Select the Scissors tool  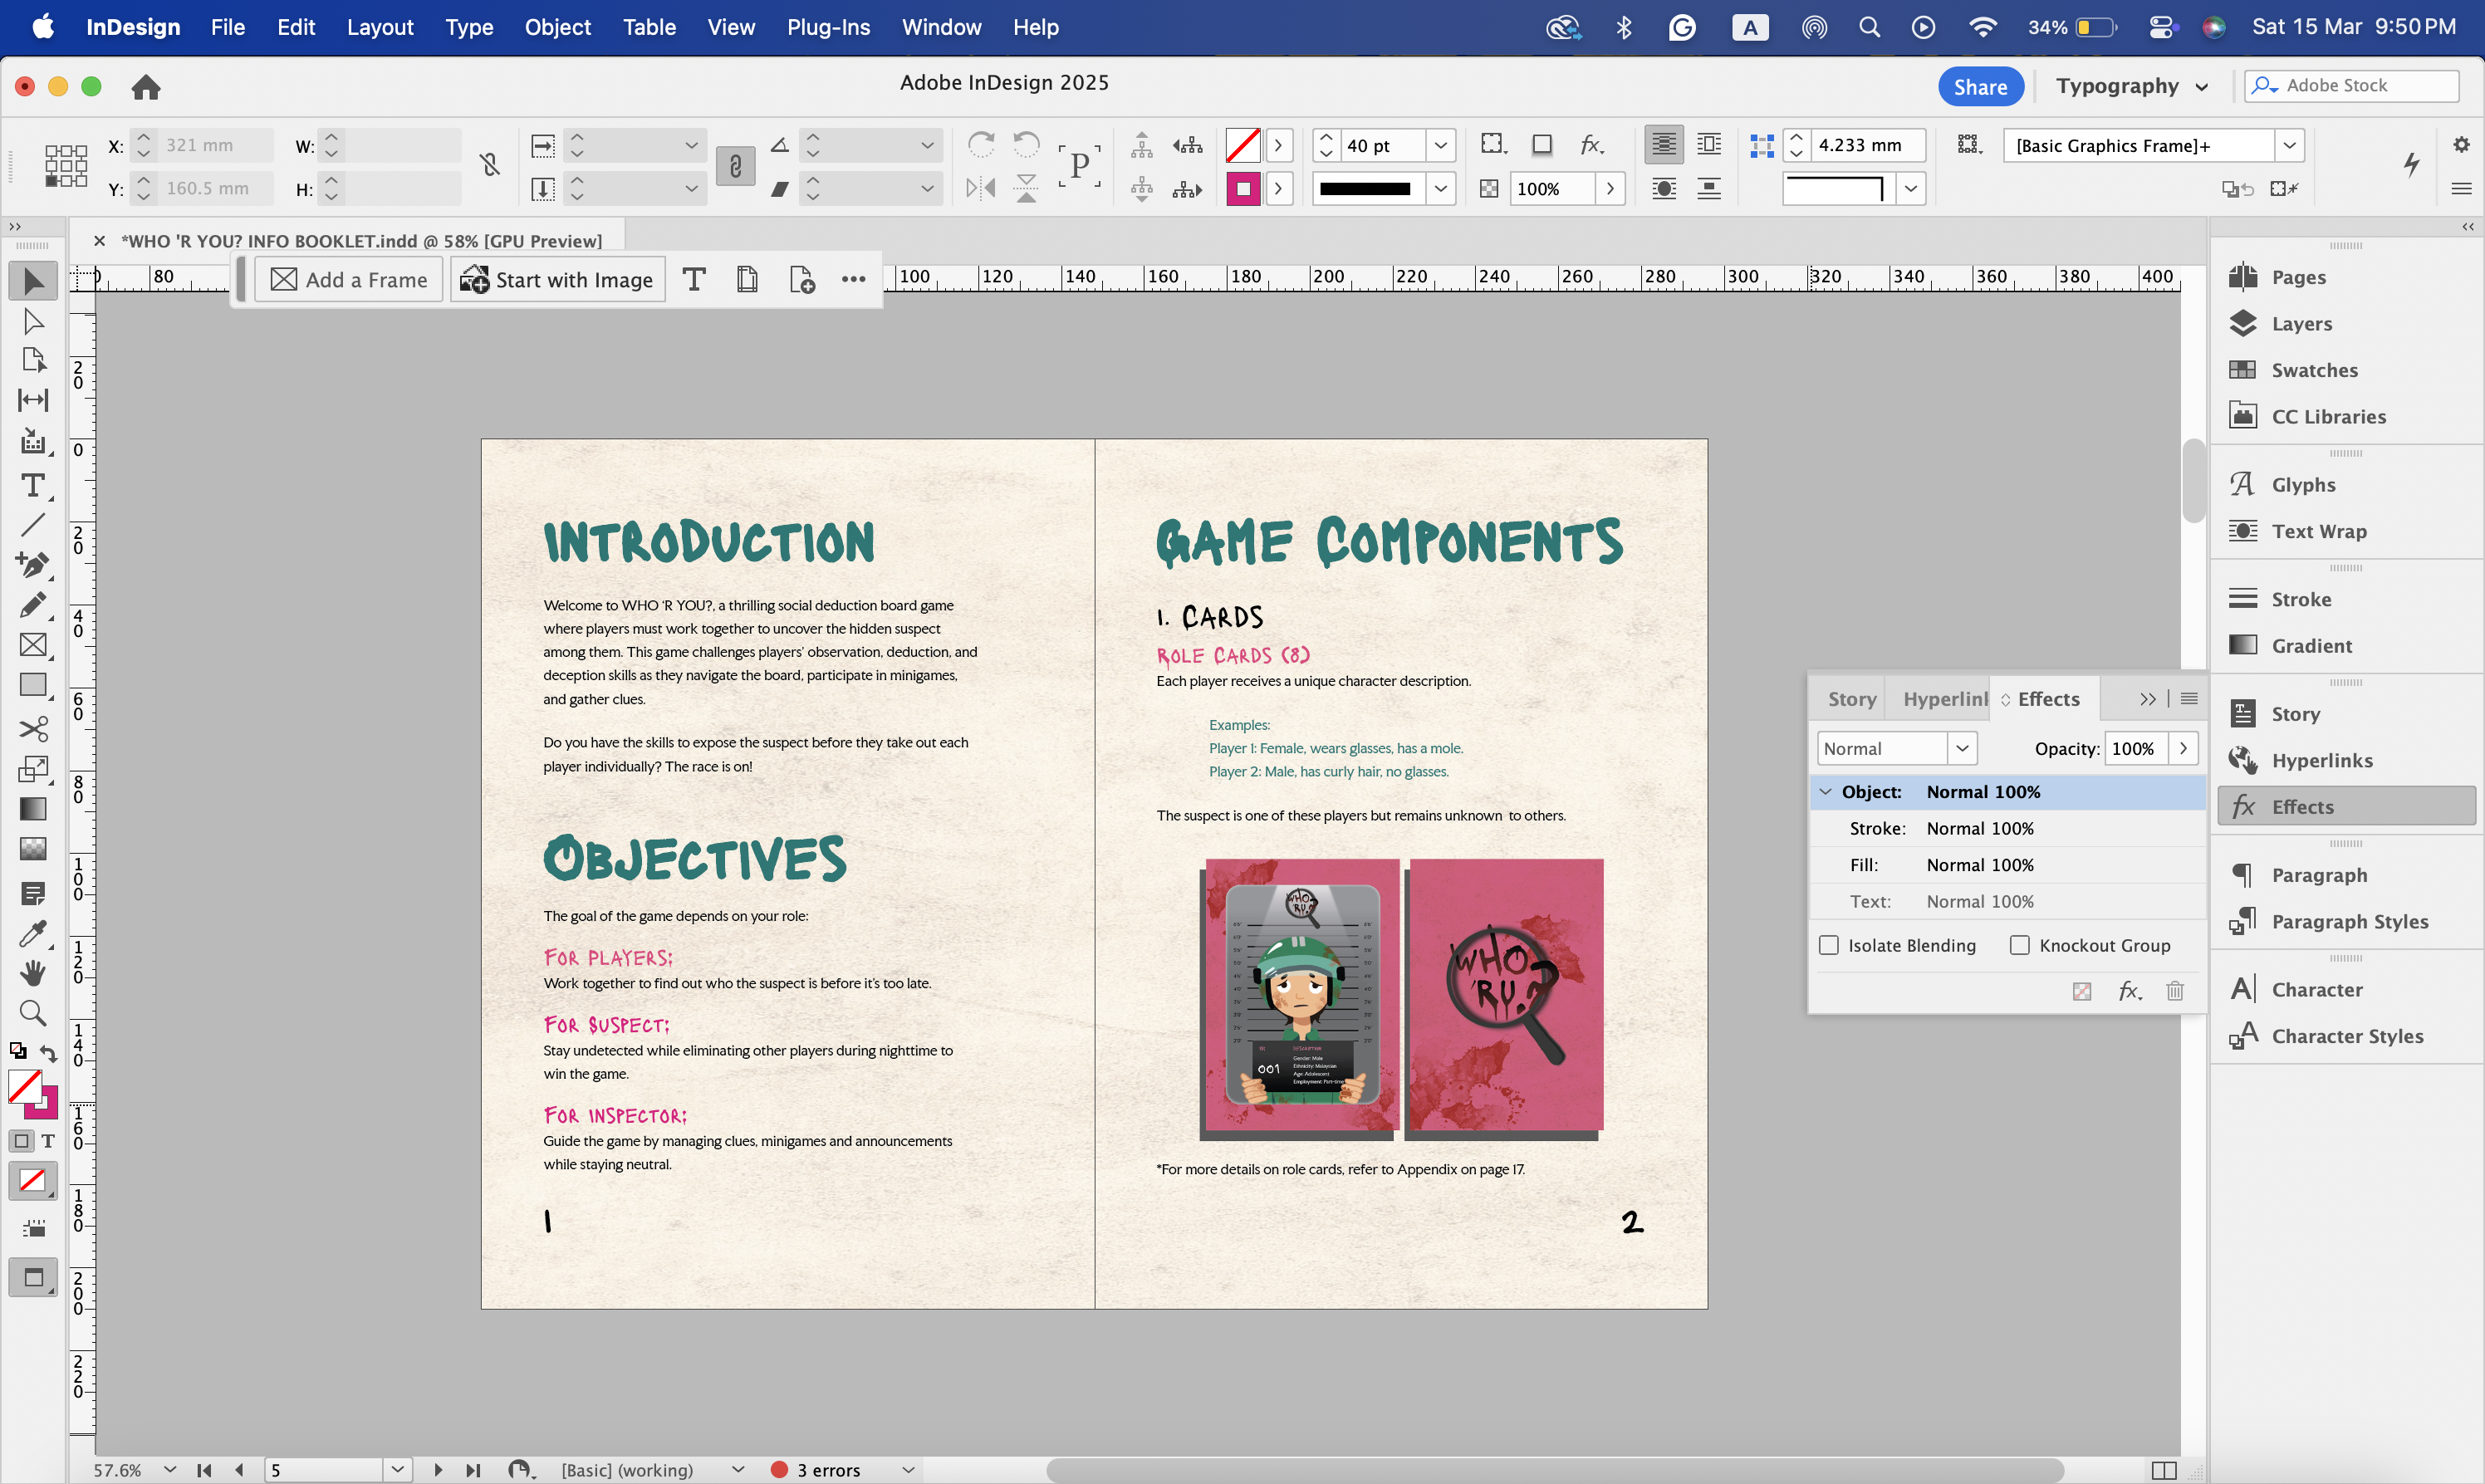pos(32,729)
